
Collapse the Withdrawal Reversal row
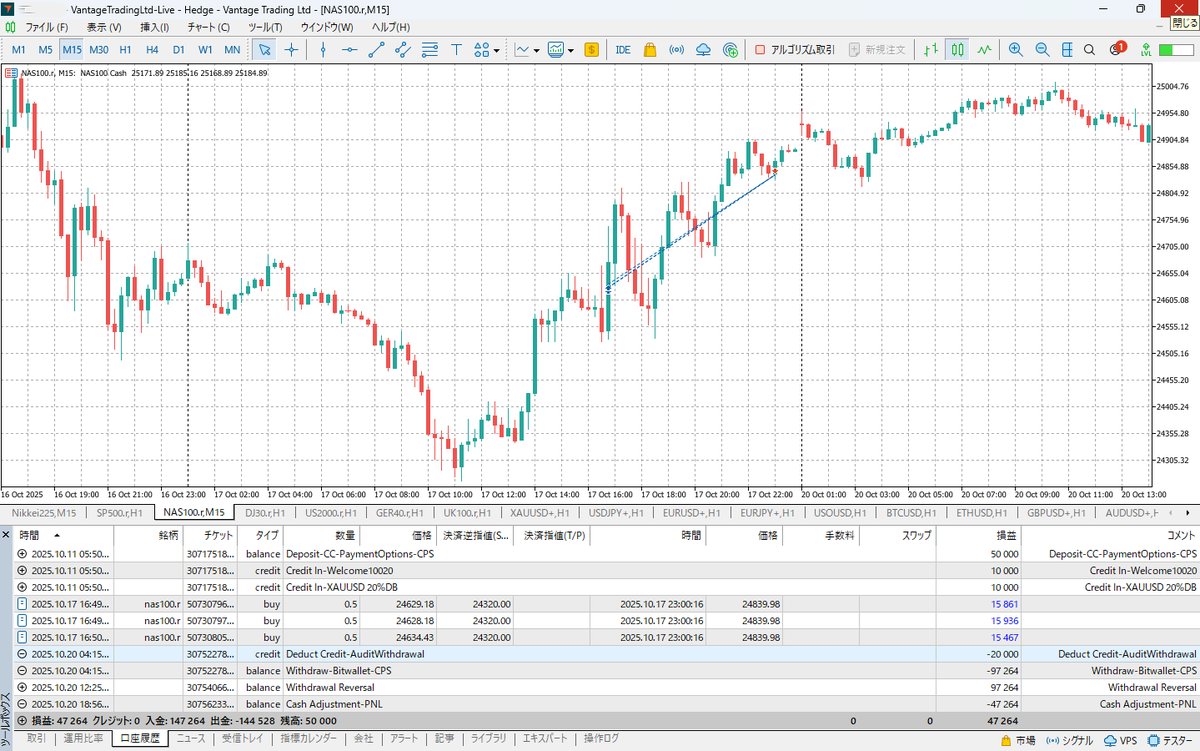coord(23,687)
